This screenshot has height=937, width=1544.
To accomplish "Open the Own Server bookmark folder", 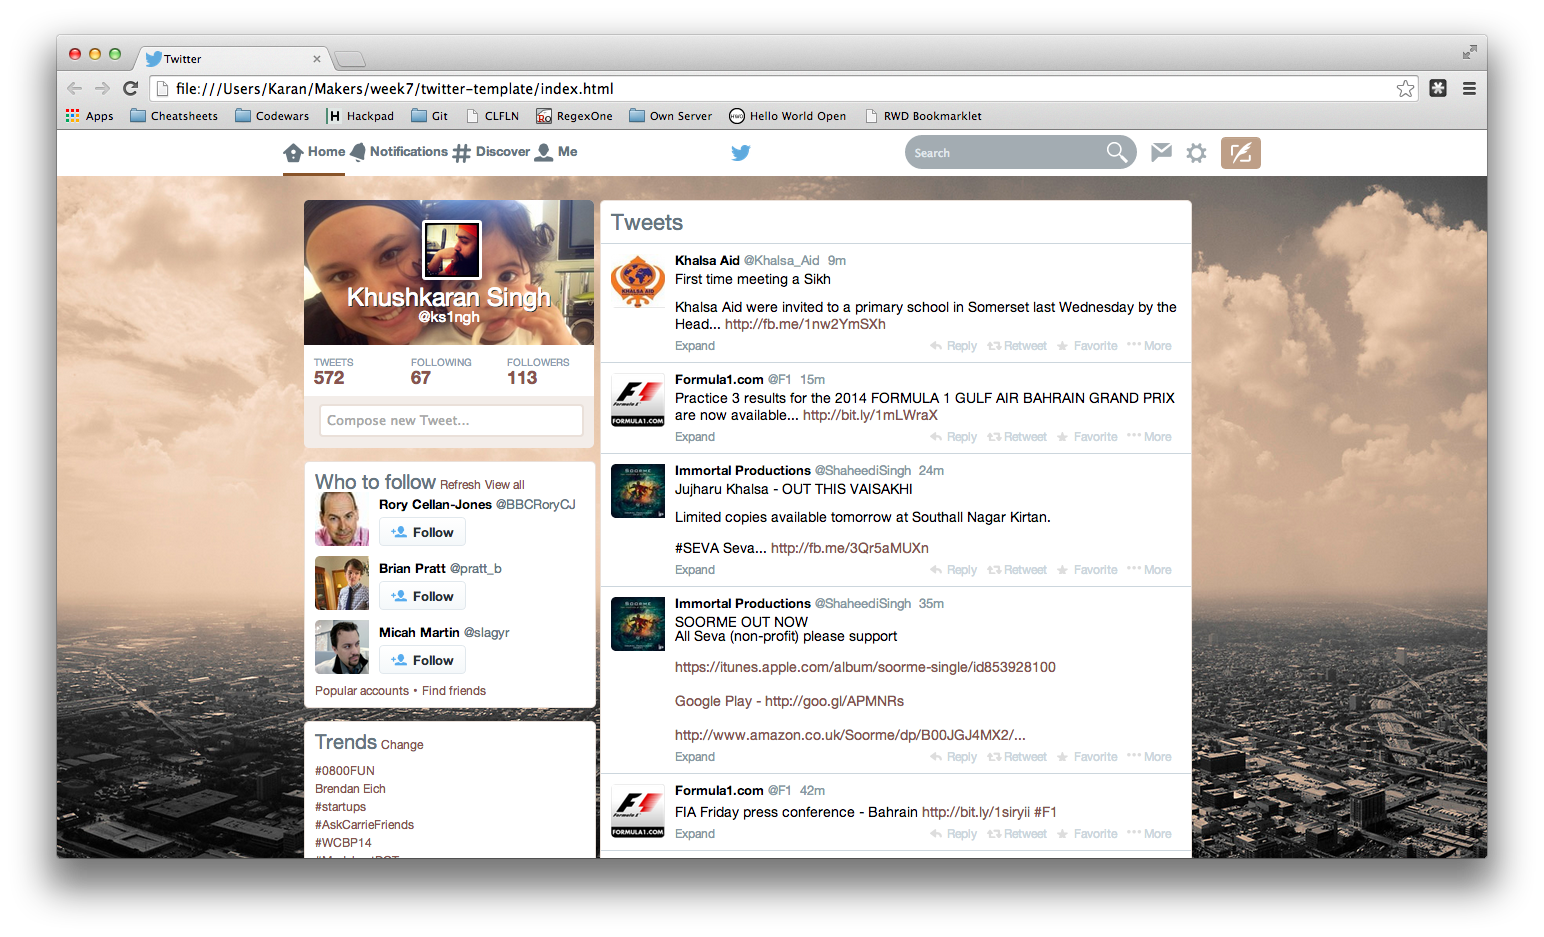I will (670, 116).
